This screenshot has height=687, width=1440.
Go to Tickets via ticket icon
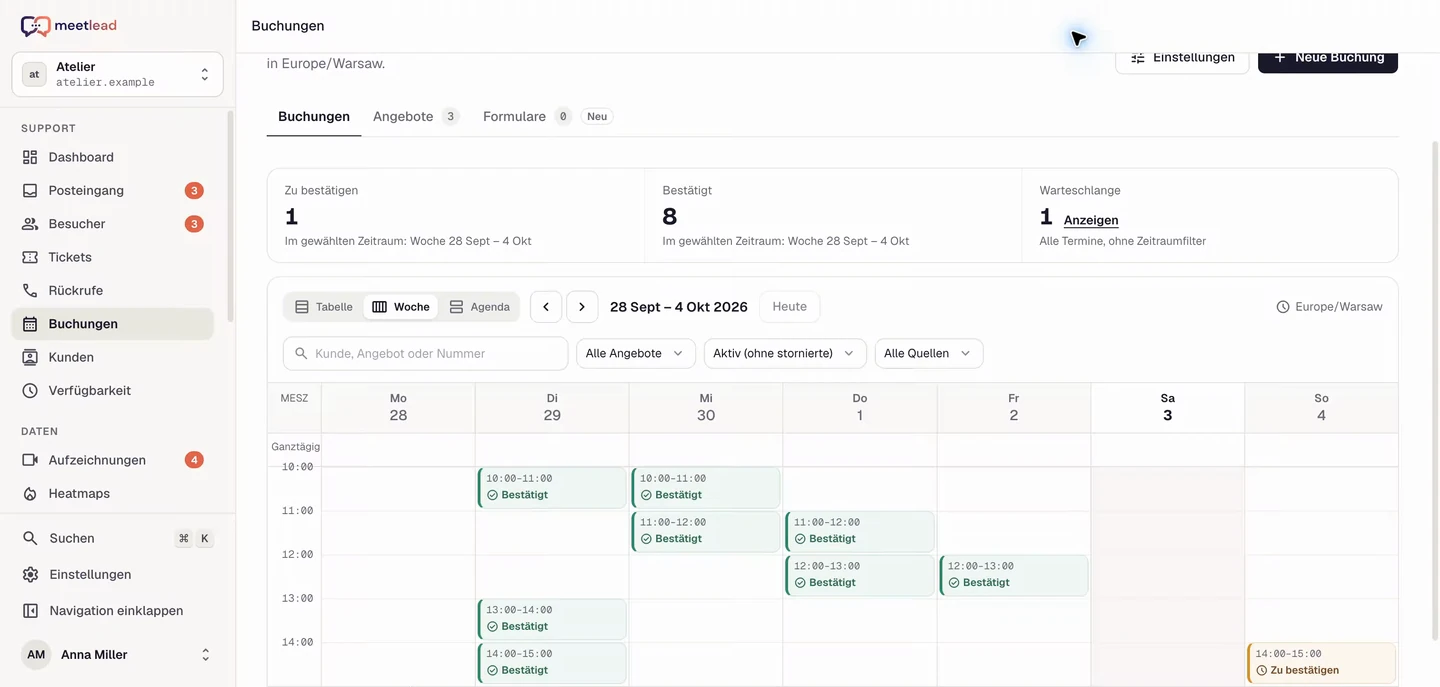click(x=30, y=257)
